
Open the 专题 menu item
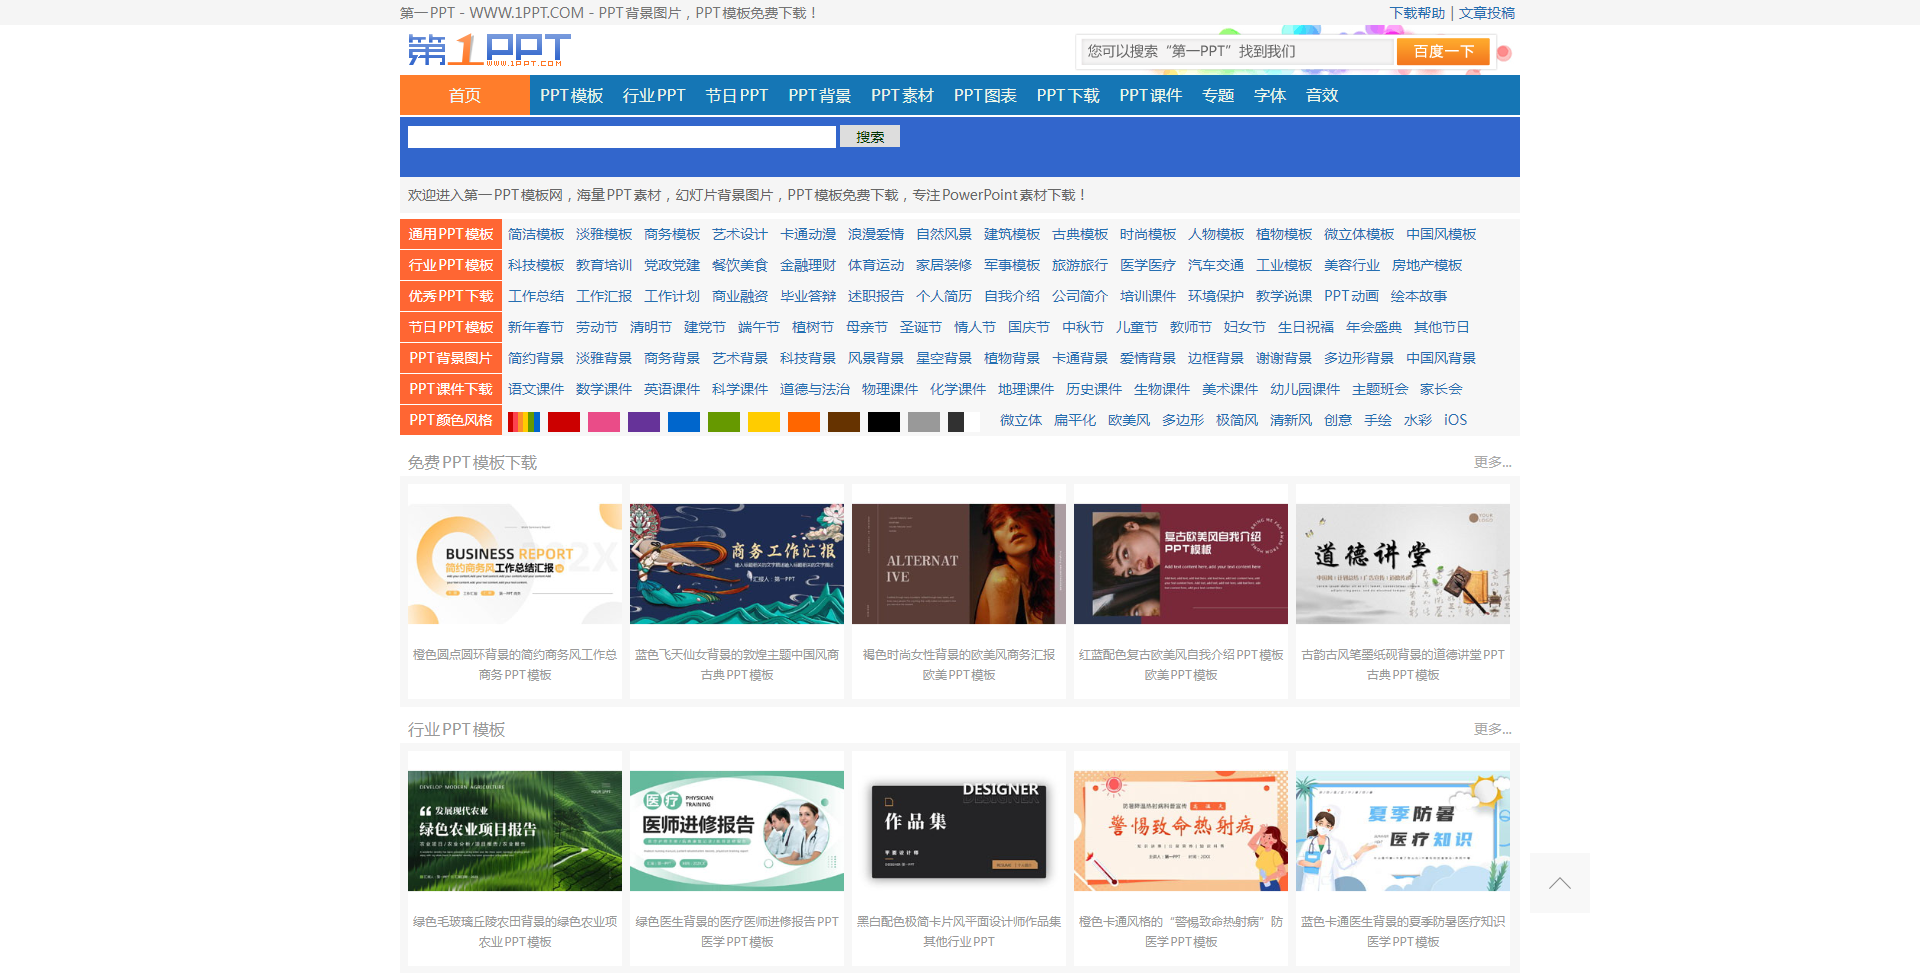(x=1217, y=95)
